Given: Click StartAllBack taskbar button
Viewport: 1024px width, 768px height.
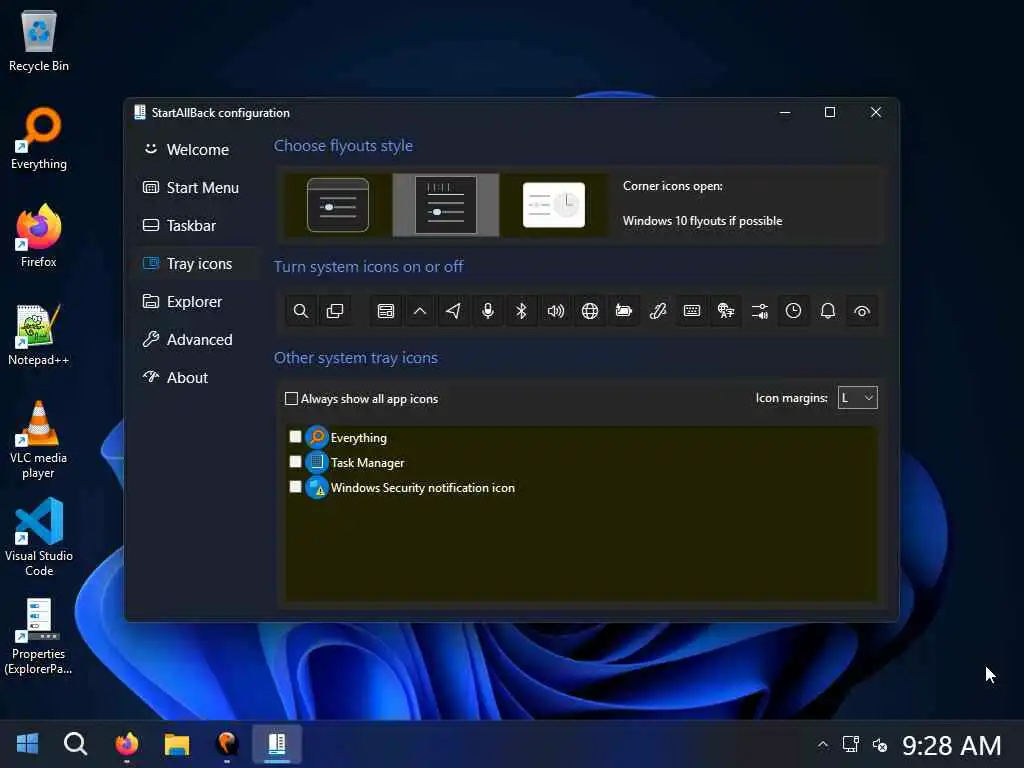Looking at the screenshot, I should click(277, 743).
